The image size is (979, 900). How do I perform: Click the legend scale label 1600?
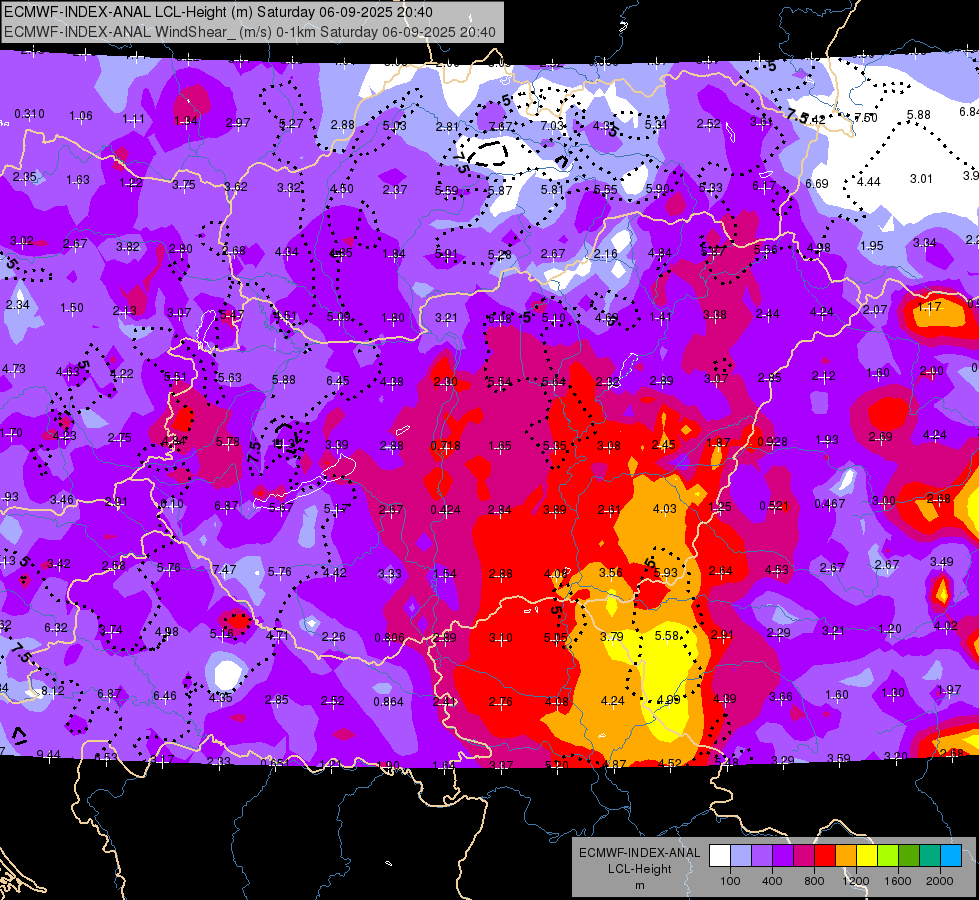pyautogui.click(x=898, y=881)
